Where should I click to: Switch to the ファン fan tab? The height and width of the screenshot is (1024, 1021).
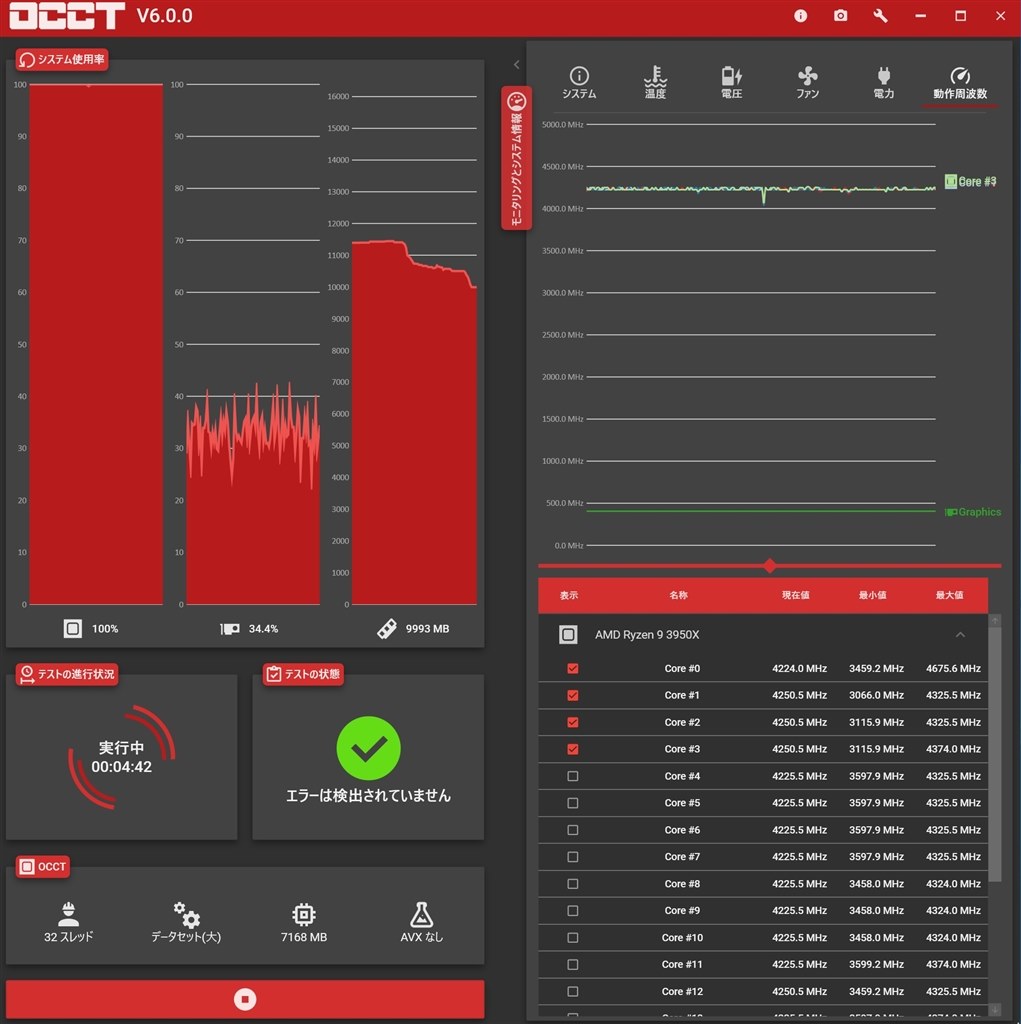click(807, 82)
